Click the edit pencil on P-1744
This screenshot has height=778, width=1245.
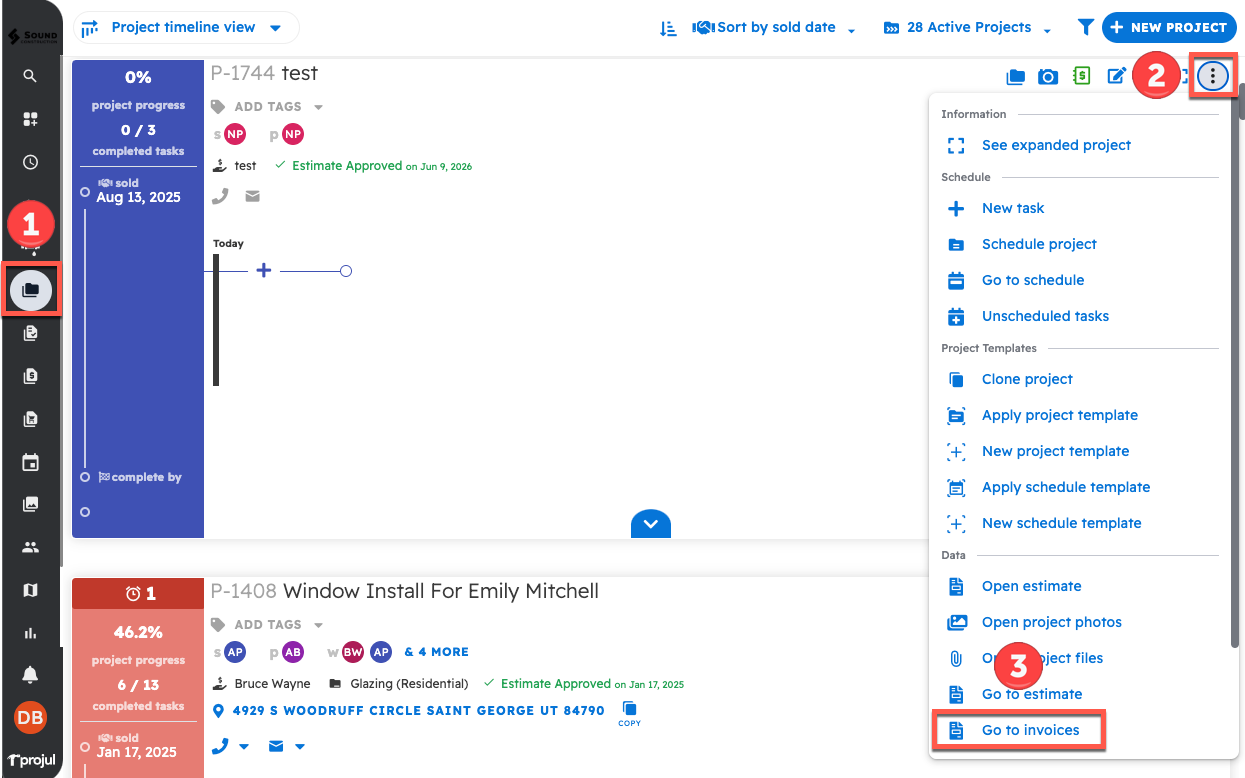click(1117, 75)
